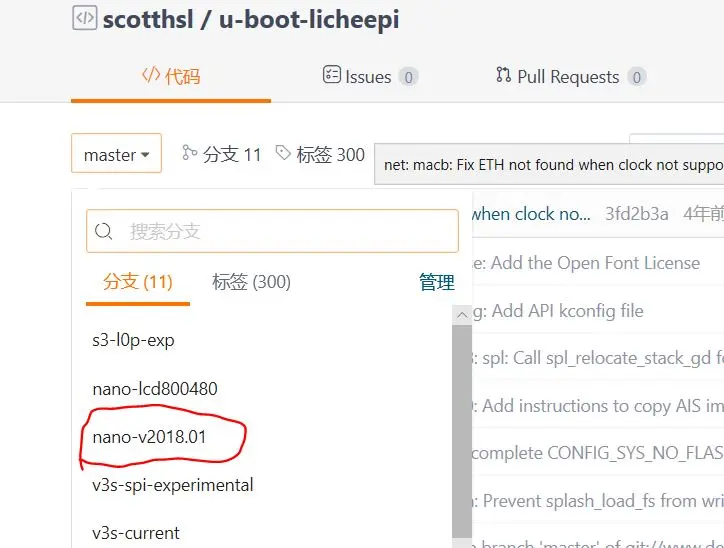Click the Pull Requests icon
The width and height of the screenshot is (724, 548).
pyautogui.click(x=503, y=75)
